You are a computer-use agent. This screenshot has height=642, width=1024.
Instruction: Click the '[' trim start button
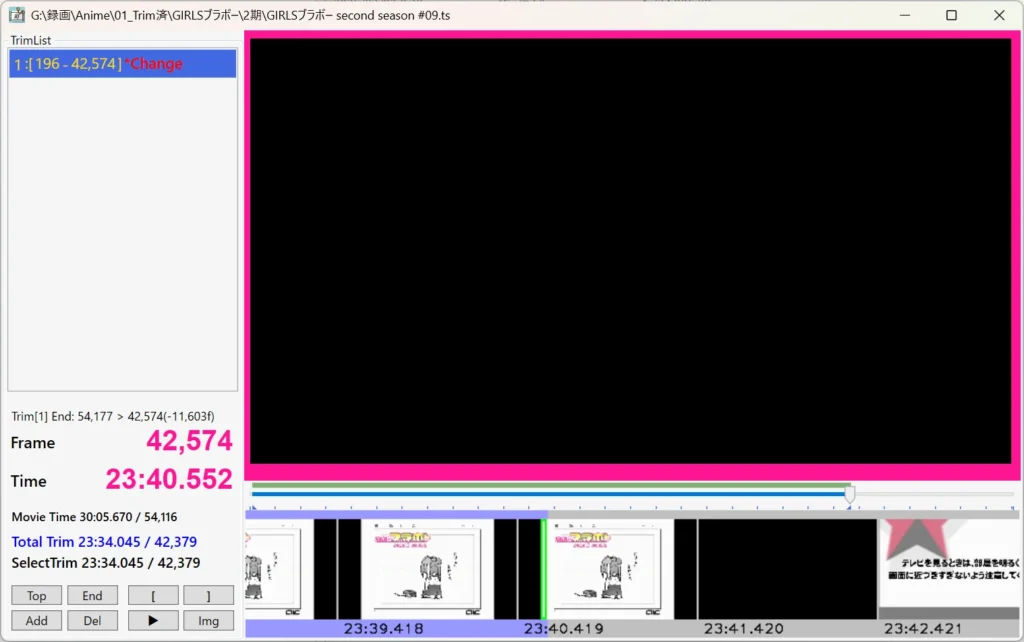coord(153,596)
